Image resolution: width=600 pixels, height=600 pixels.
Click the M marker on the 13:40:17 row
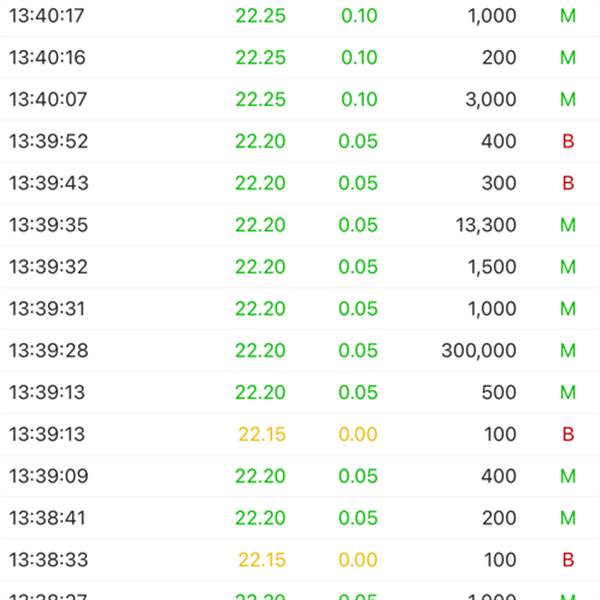[x=568, y=16]
